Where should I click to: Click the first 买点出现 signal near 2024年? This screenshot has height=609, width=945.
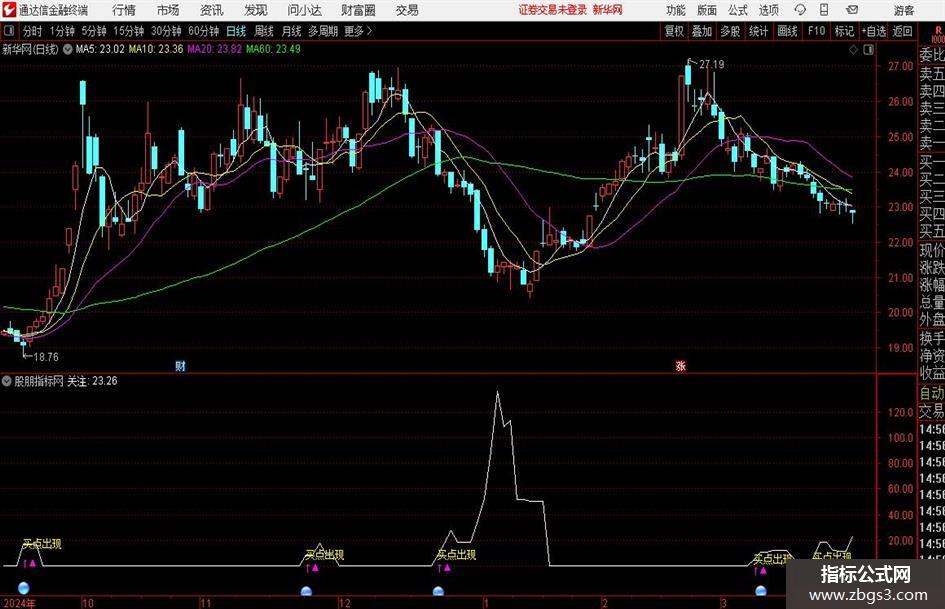click(x=42, y=544)
